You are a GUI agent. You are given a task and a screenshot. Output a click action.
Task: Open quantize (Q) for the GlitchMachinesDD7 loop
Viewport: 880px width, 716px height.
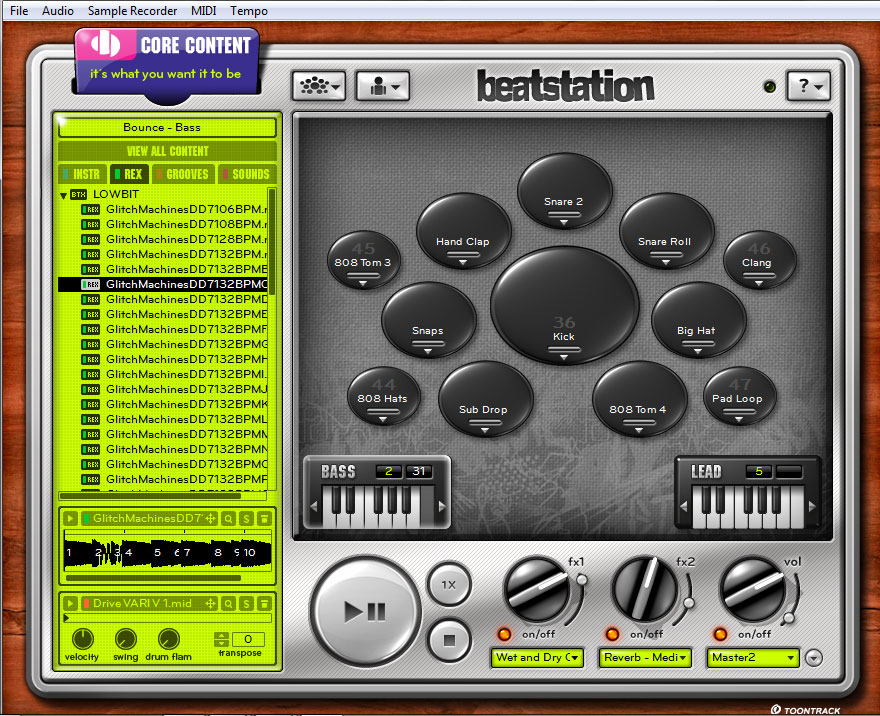click(228, 518)
